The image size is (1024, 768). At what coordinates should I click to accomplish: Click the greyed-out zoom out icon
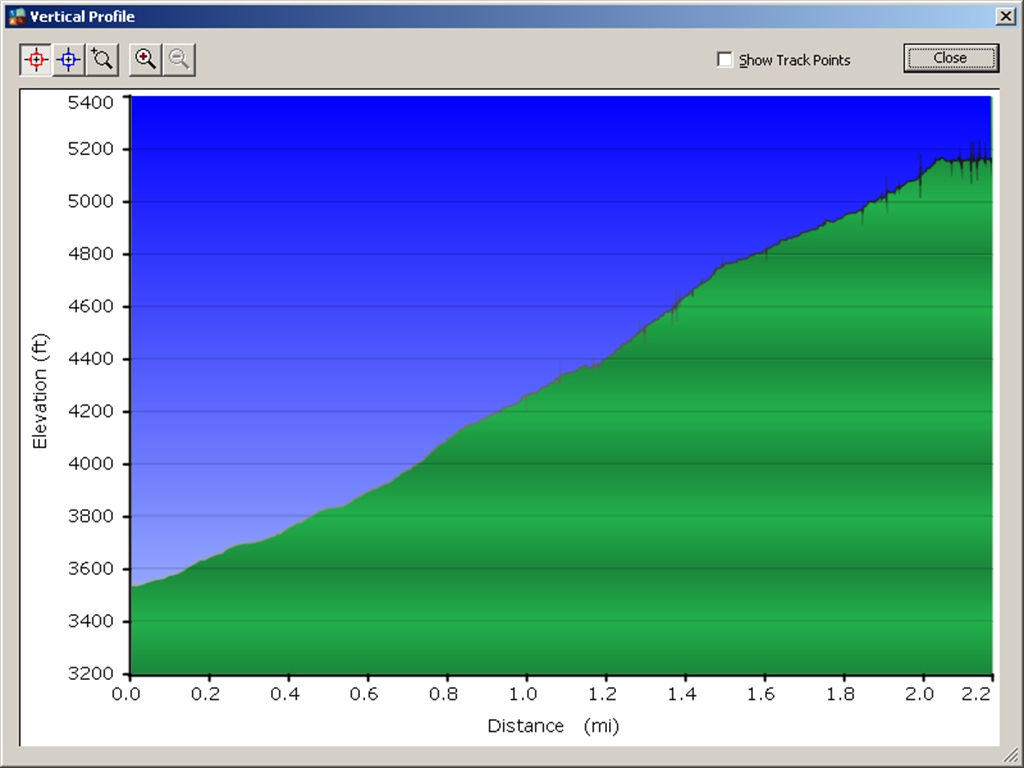coord(179,60)
